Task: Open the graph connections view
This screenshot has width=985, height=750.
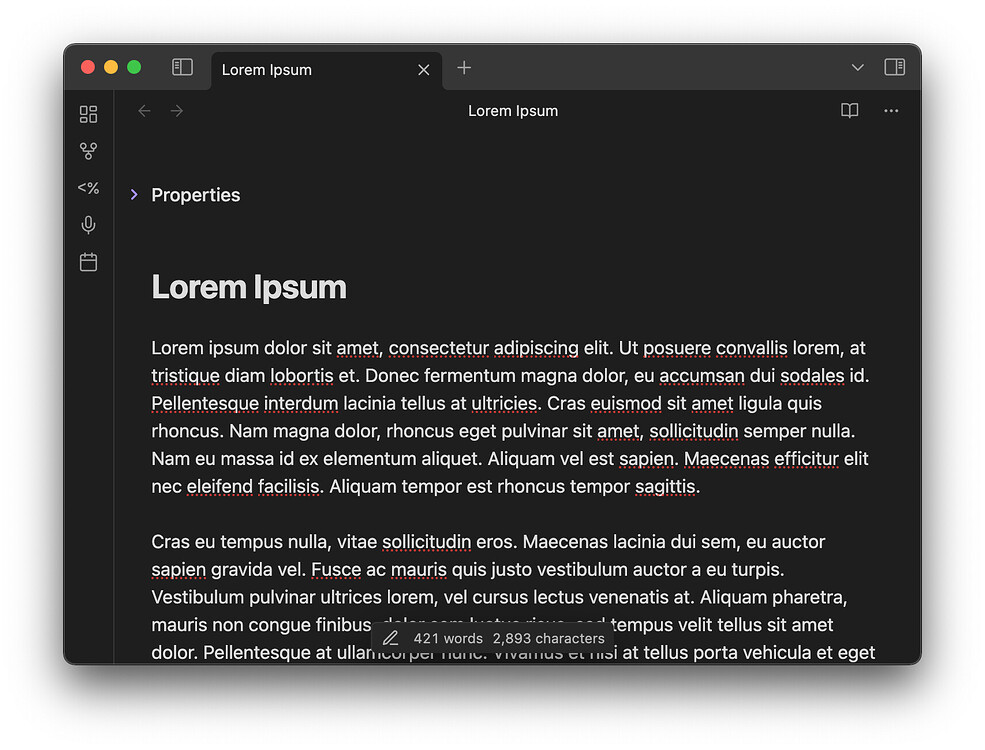Action: coord(88,151)
